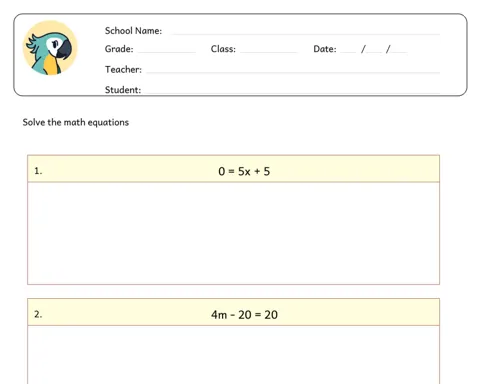Click the 'Teacher:' label text
The width and height of the screenshot is (480, 384).
(123, 69)
